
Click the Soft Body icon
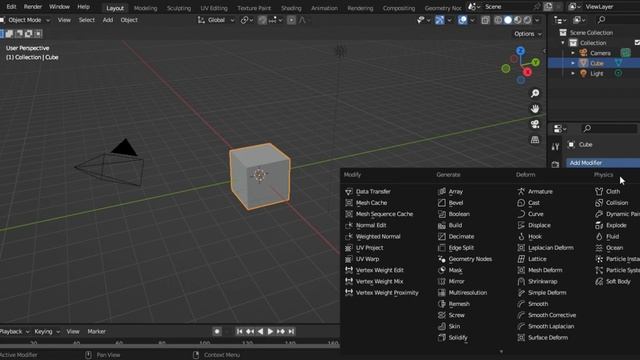coord(599,281)
